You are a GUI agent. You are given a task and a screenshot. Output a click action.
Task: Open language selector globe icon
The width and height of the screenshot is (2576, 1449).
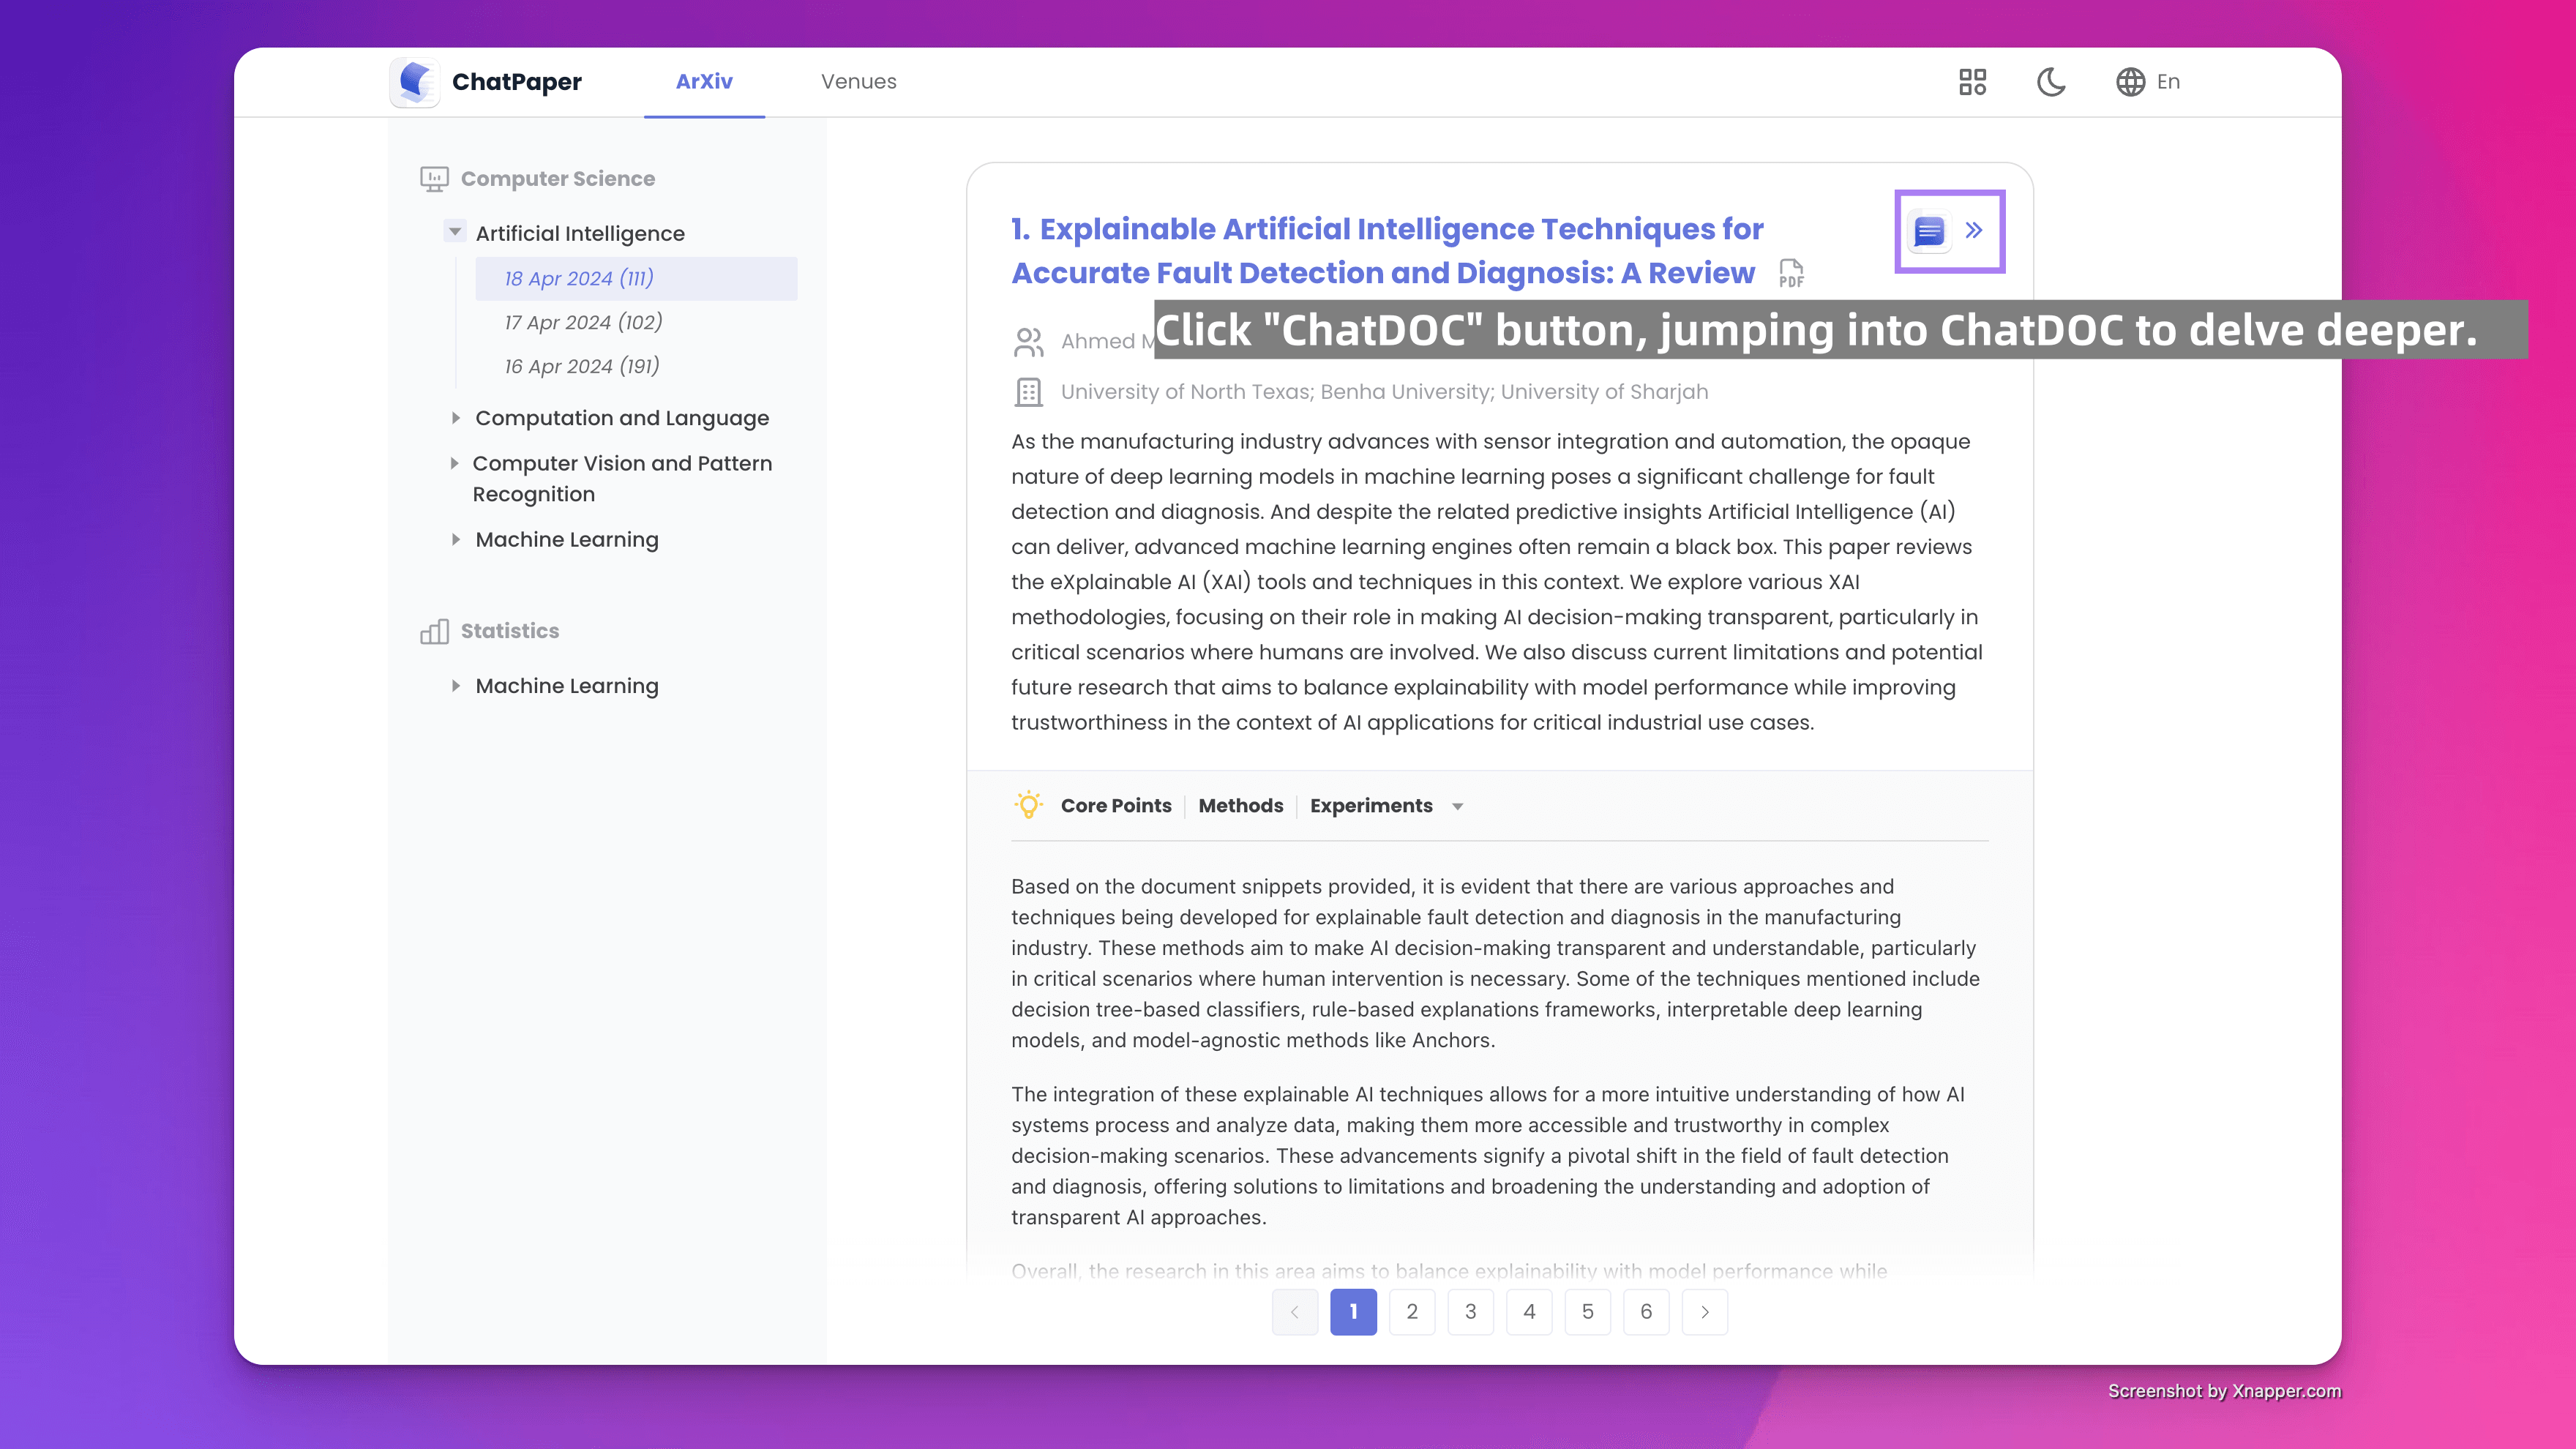click(x=2130, y=82)
